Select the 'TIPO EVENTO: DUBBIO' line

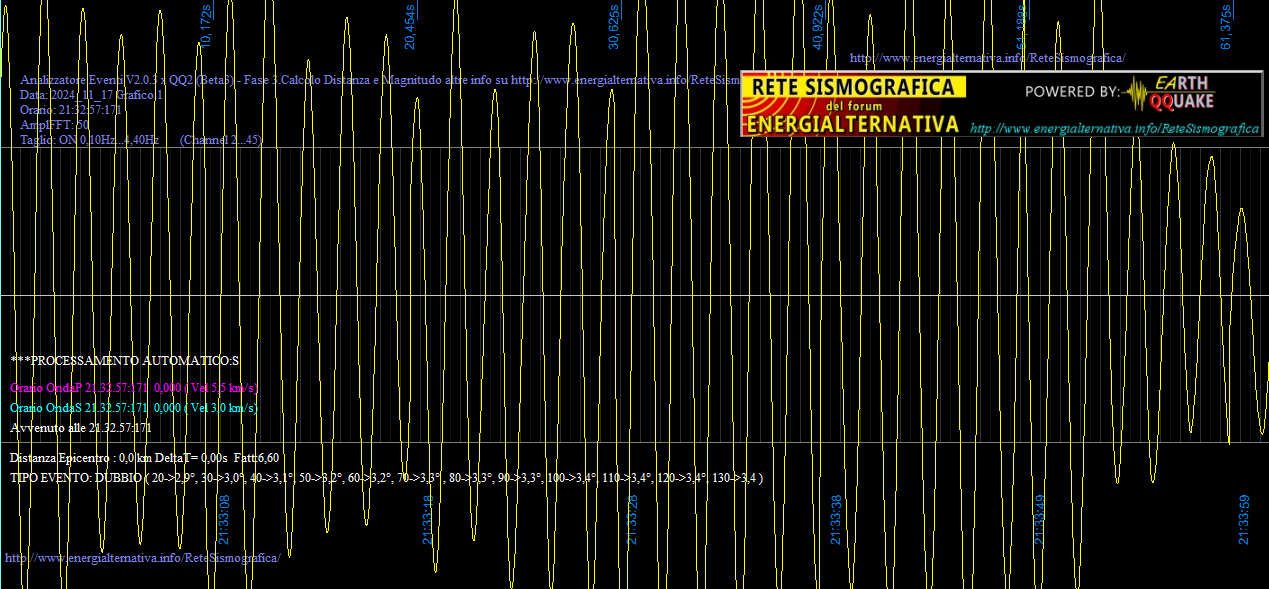[x=387, y=477]
